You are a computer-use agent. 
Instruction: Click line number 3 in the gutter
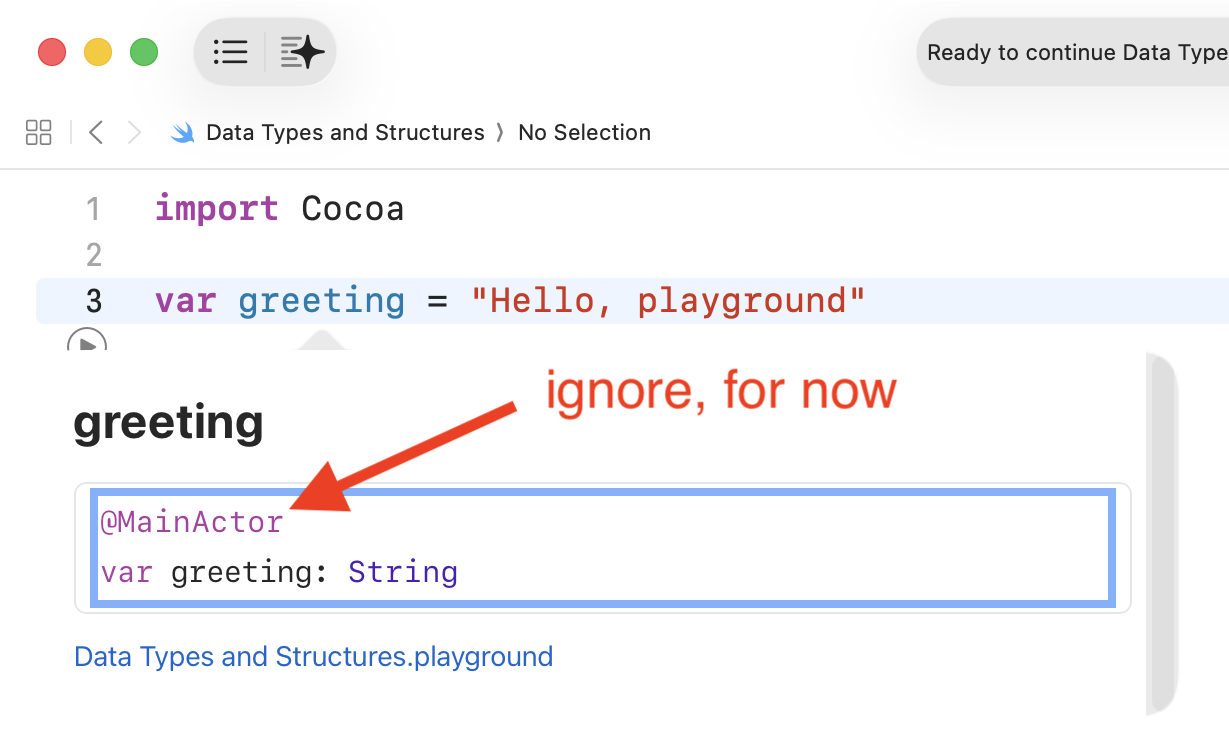(93, 301)
